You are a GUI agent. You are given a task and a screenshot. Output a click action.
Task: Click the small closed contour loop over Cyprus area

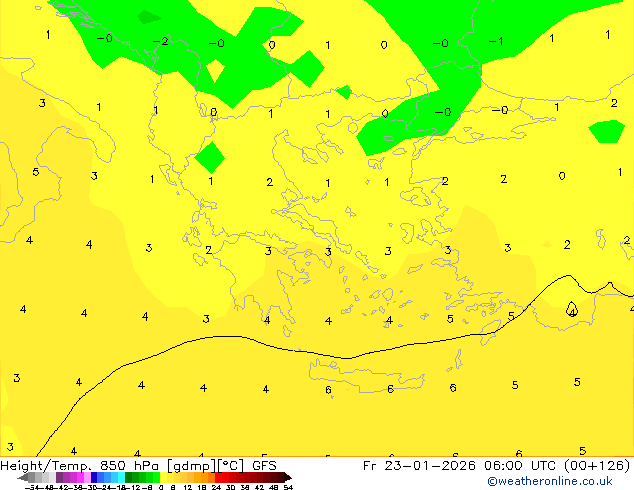coord(571,309)
